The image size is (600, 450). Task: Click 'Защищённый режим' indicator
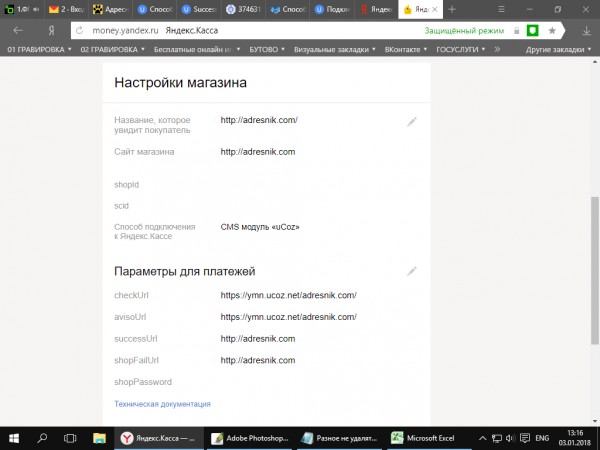pyautogui.click(x=464, y=31)
